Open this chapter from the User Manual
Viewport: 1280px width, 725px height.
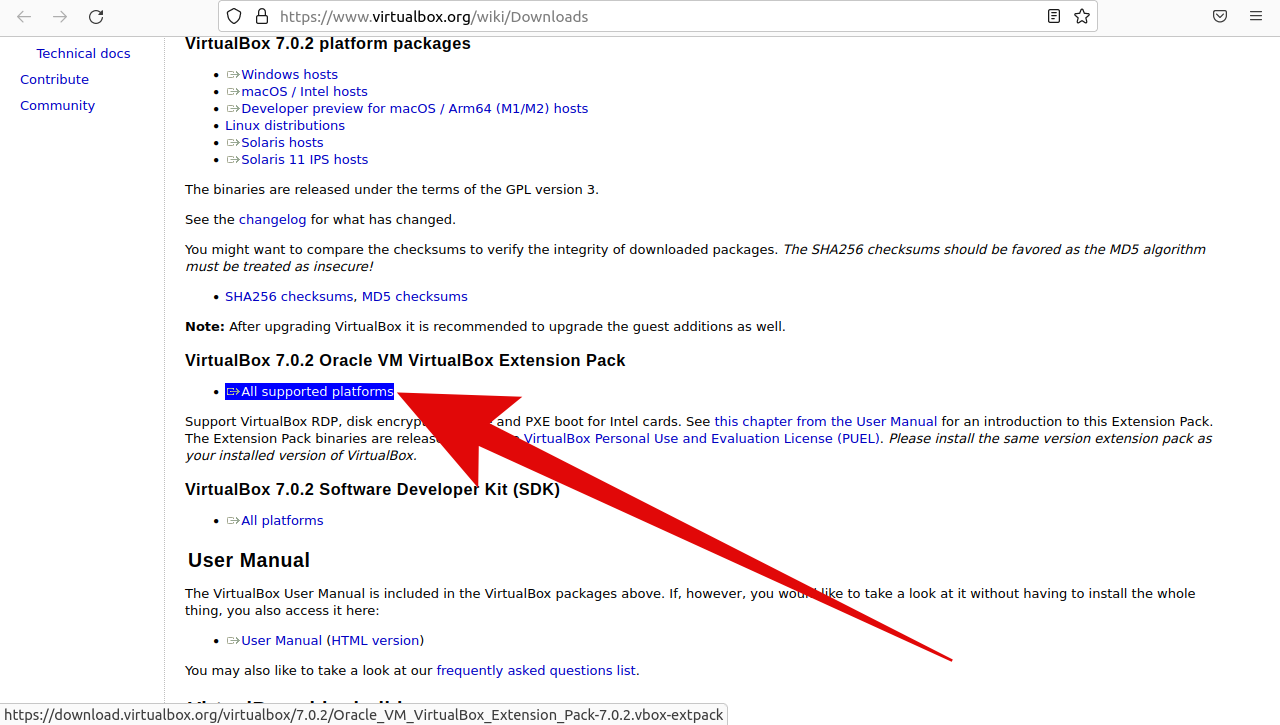click(826, 421)
